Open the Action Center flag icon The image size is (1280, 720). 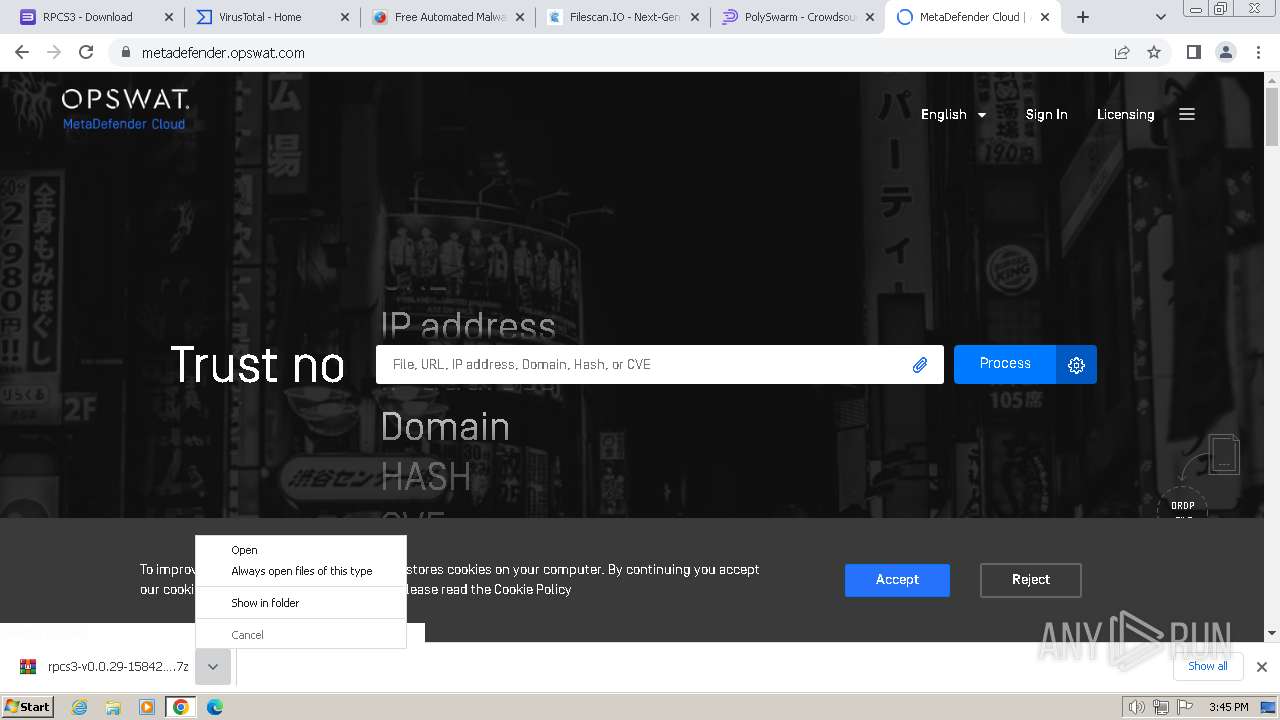[1184, 707]
